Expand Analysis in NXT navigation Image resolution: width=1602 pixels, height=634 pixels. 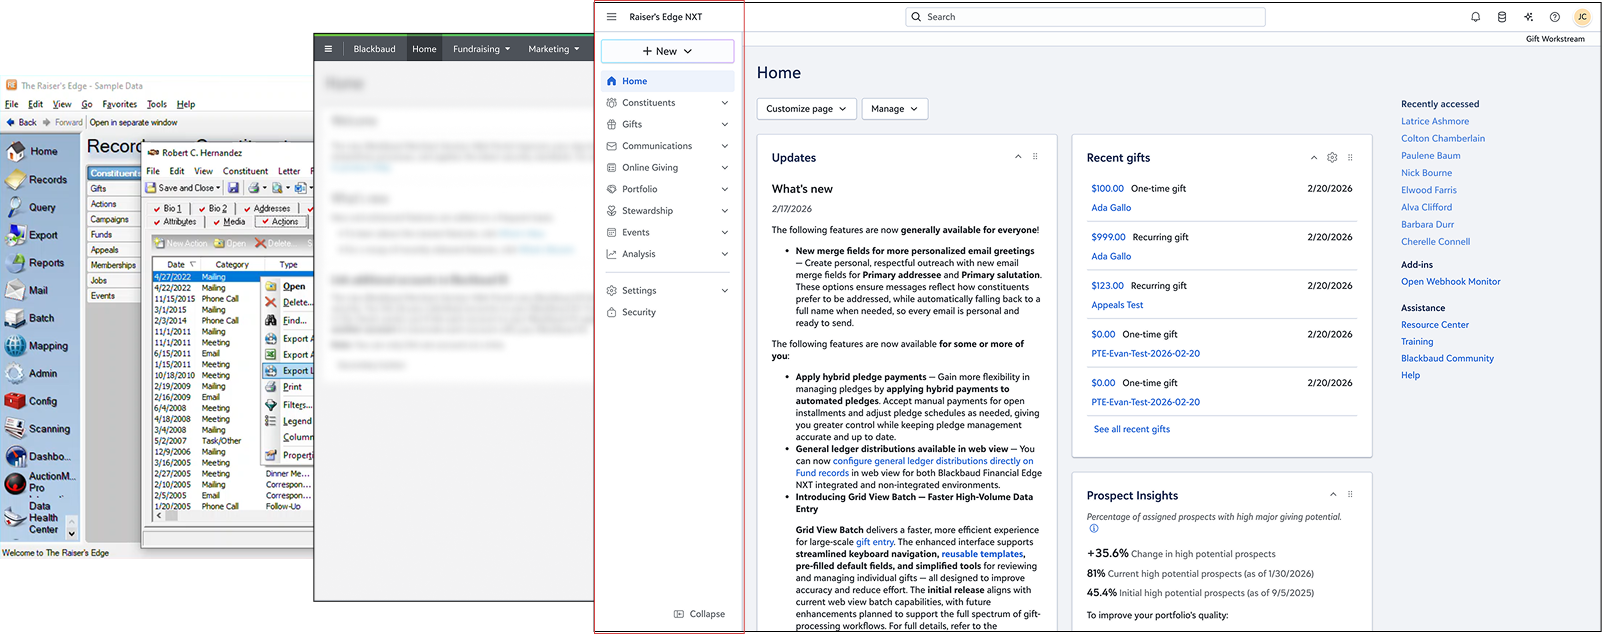pos(725,254)
